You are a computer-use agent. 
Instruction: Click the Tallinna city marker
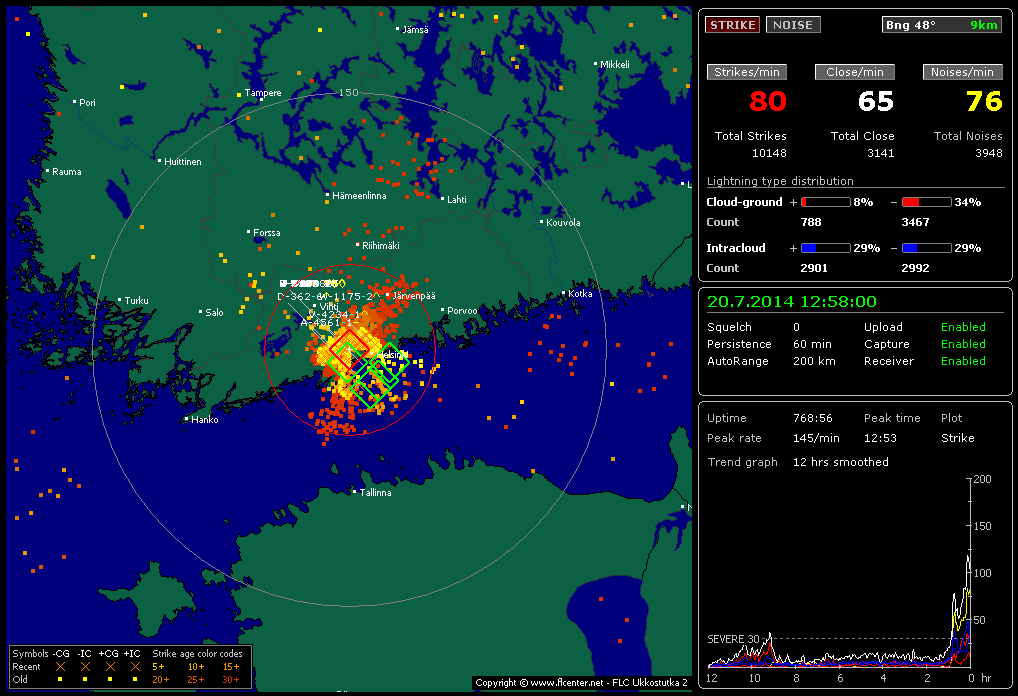(x=355, y=491)
